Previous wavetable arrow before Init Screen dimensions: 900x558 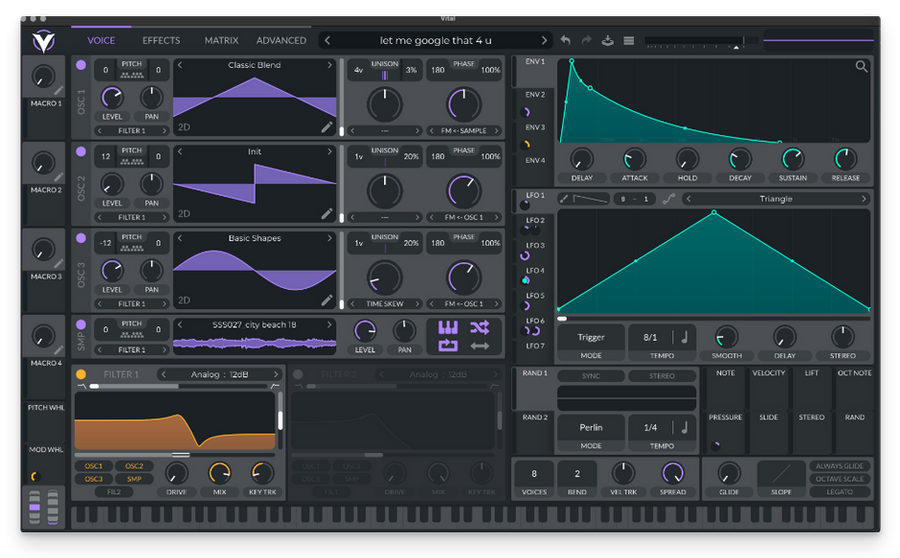point(180,152)
